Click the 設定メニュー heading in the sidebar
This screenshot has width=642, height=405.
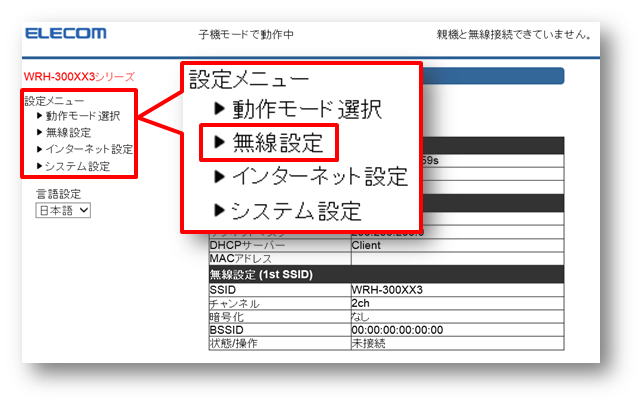tap(54, 101)
